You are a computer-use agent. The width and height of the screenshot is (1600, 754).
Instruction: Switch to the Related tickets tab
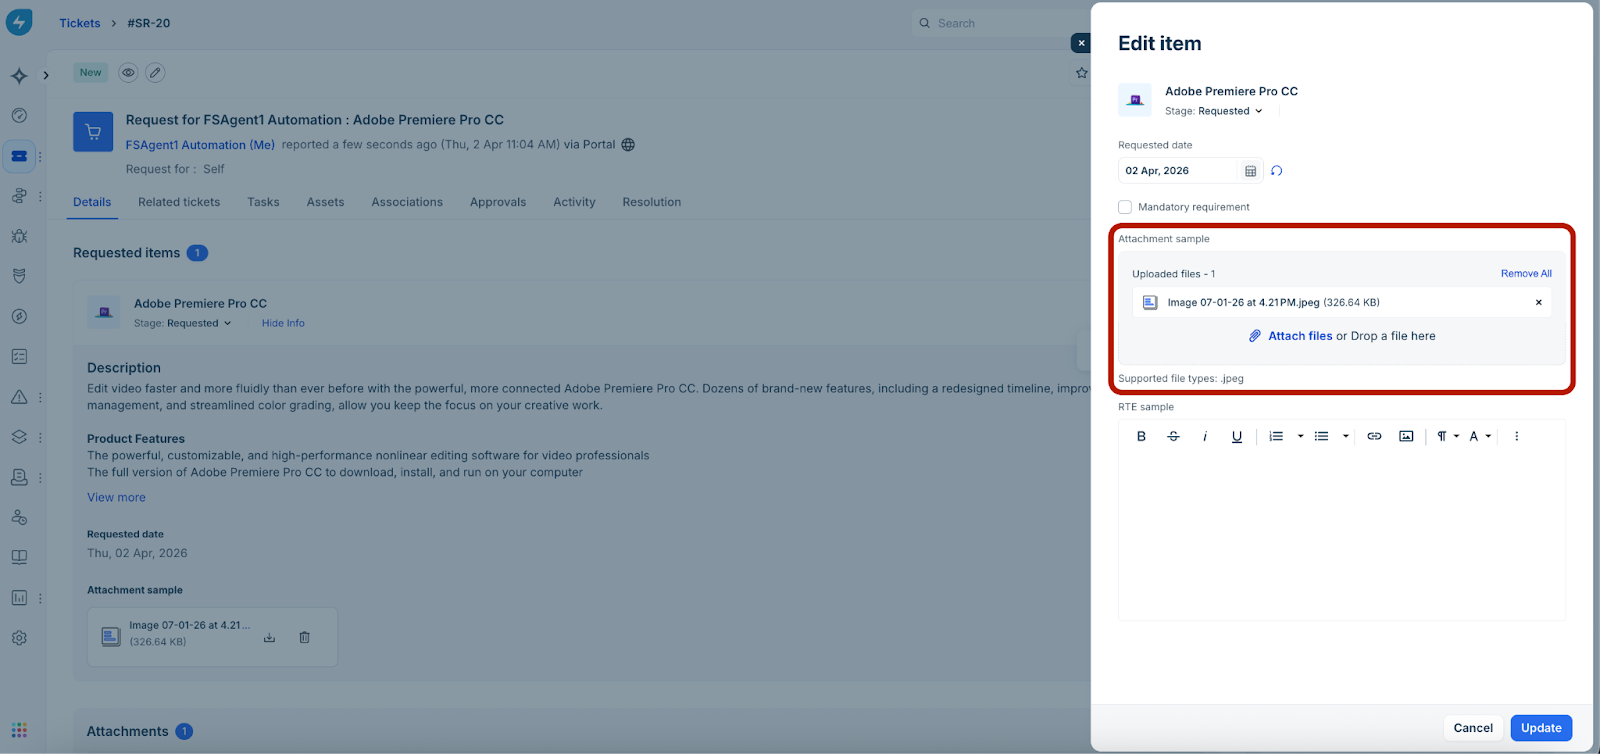pos(179,202)
